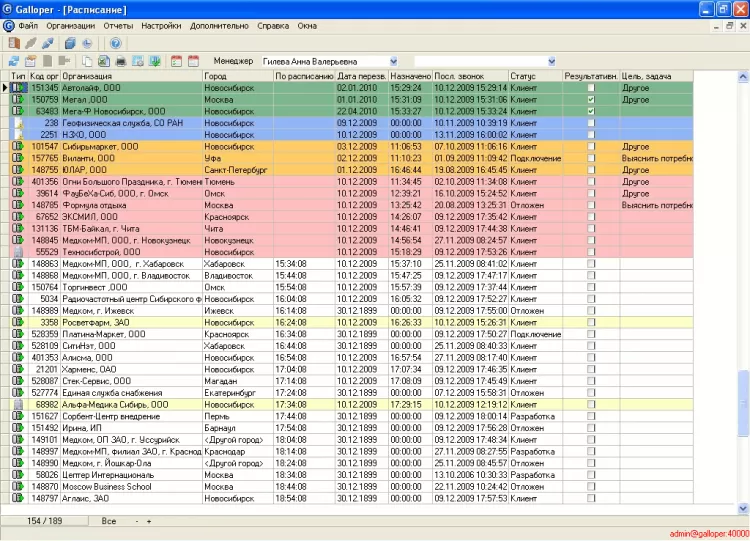Click type icon of Альфа-Медика Сибирь row
Screen dimensions: 750x541
18,405
